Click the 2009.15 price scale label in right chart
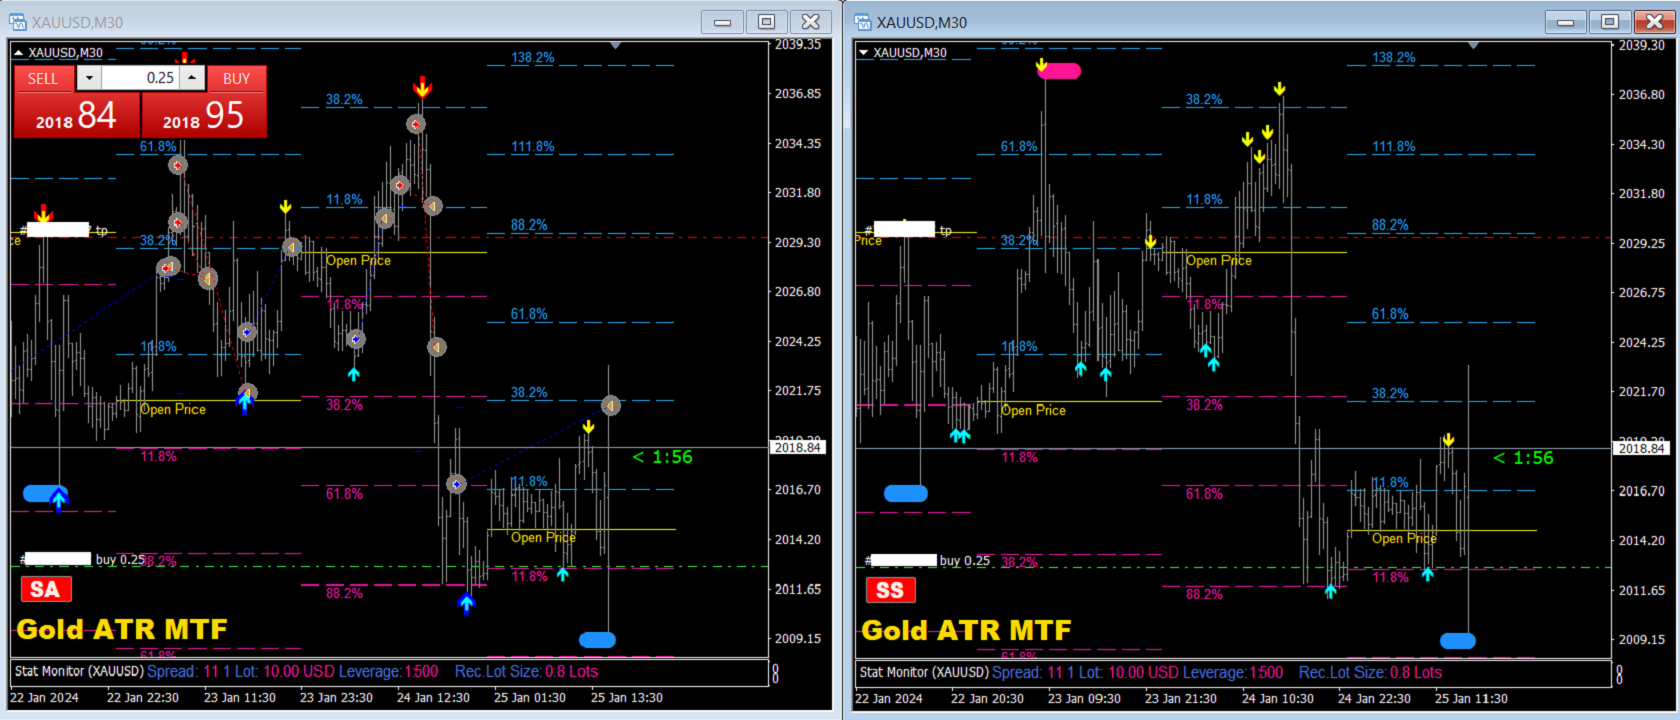The height and width of the screenshot is (720, 1680). pos(1642,640)
